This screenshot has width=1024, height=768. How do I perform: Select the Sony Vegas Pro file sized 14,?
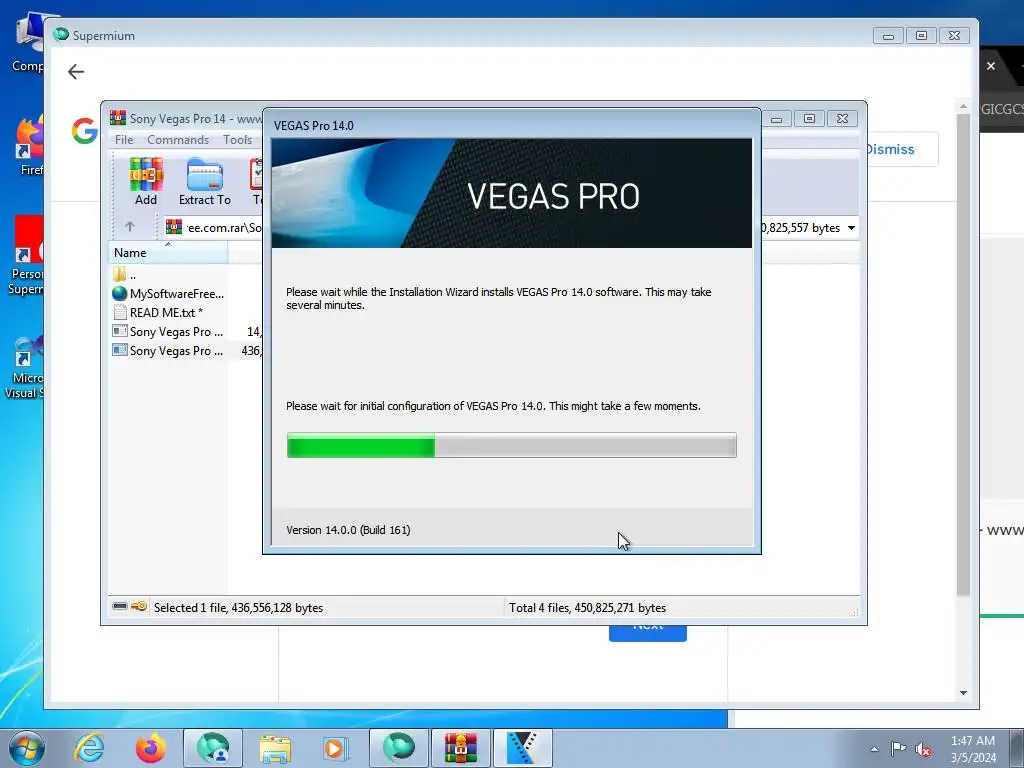(168, 332)
